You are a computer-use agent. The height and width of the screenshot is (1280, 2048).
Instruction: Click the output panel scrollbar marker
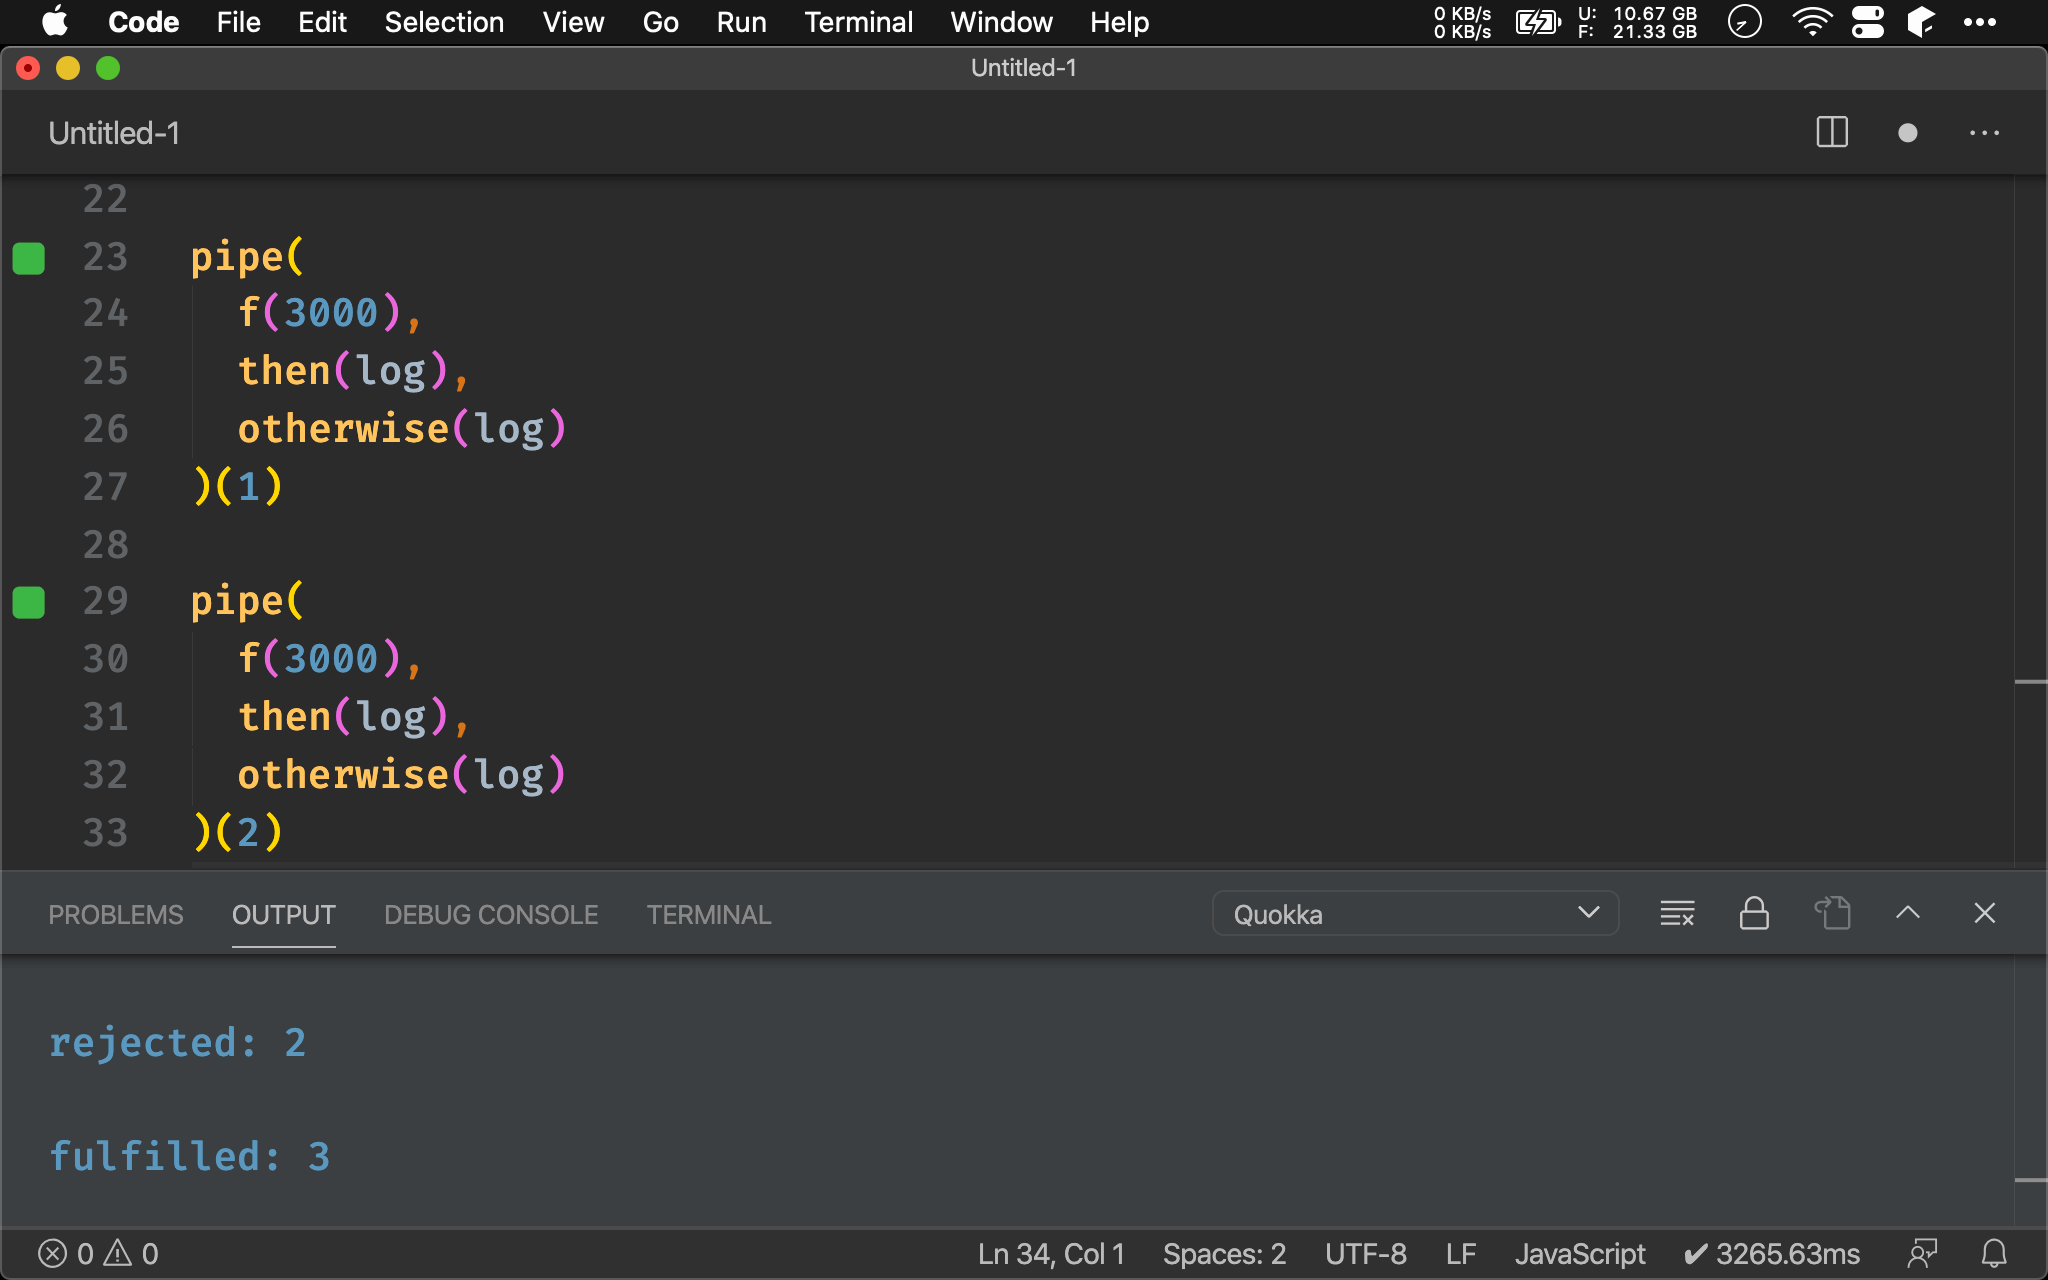pos(2030,1180)
